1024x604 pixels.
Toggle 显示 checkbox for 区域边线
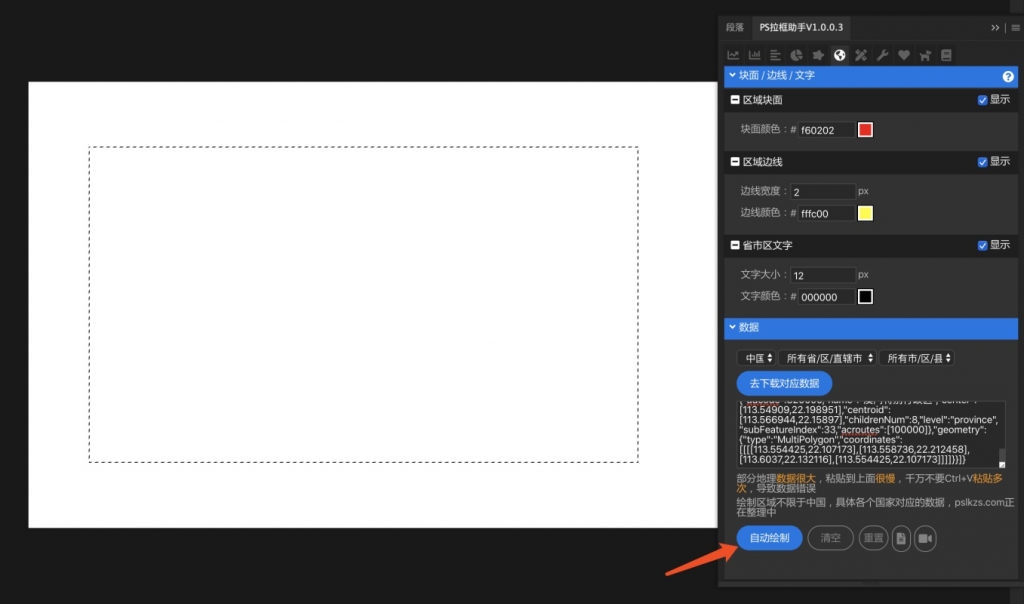coord(983,162)
